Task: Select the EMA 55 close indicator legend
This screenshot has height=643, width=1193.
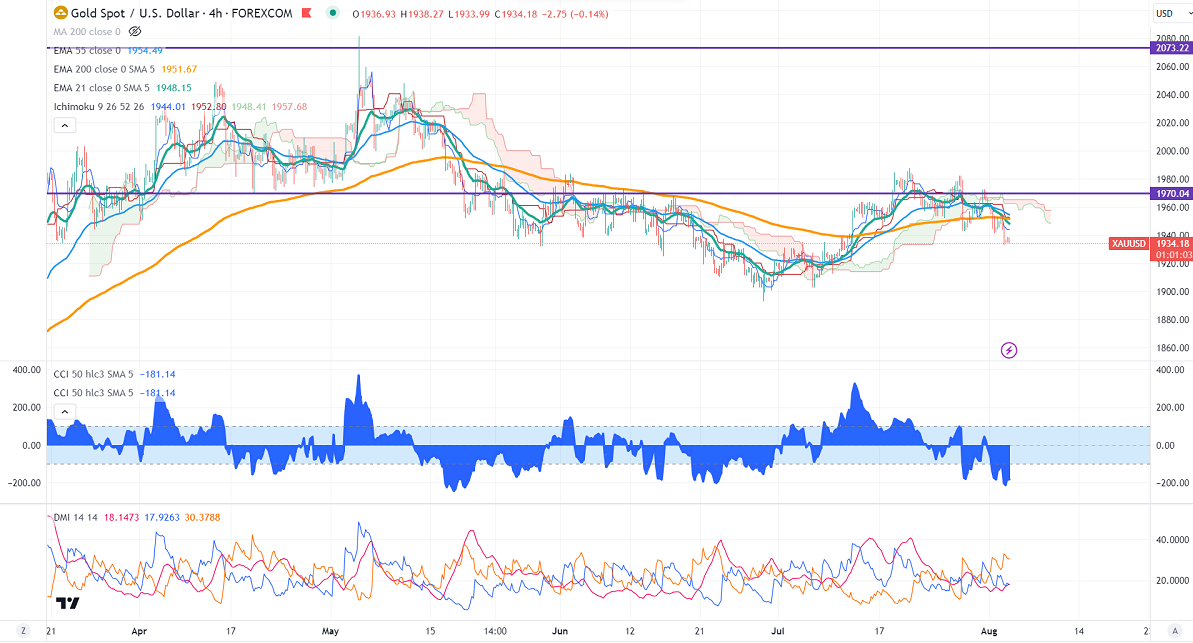Action: coord(87,50)
